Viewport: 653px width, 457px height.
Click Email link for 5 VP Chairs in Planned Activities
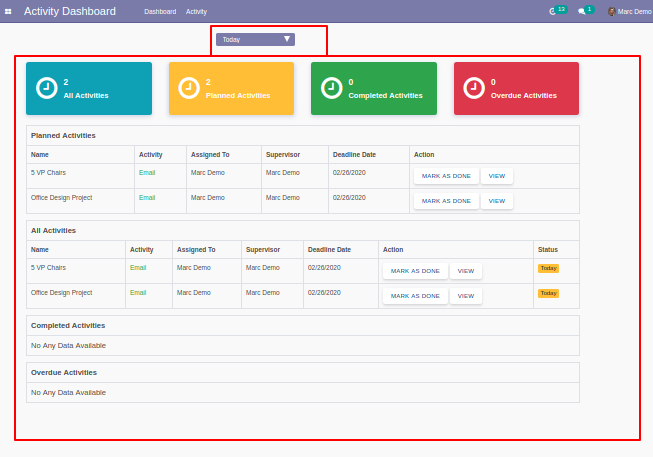point(147,172)
